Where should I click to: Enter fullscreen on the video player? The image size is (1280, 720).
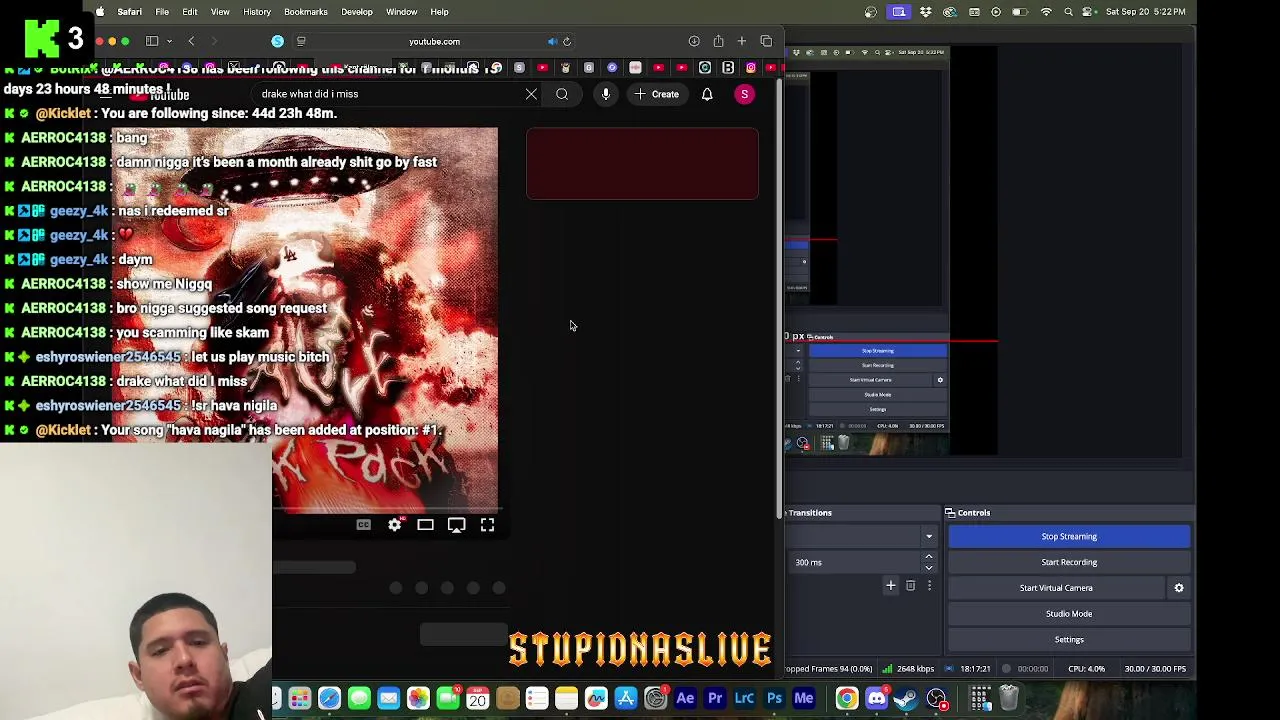(487, 525)
